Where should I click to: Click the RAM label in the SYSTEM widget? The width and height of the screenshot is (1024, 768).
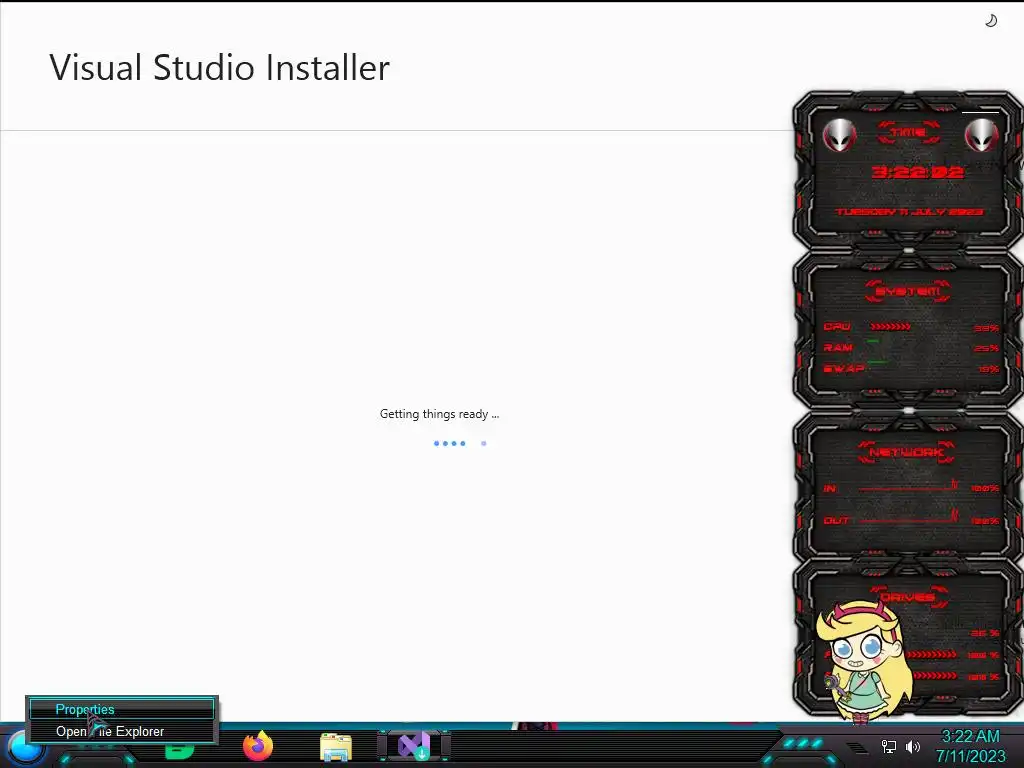pyautogui.click(x=838, y=347)
